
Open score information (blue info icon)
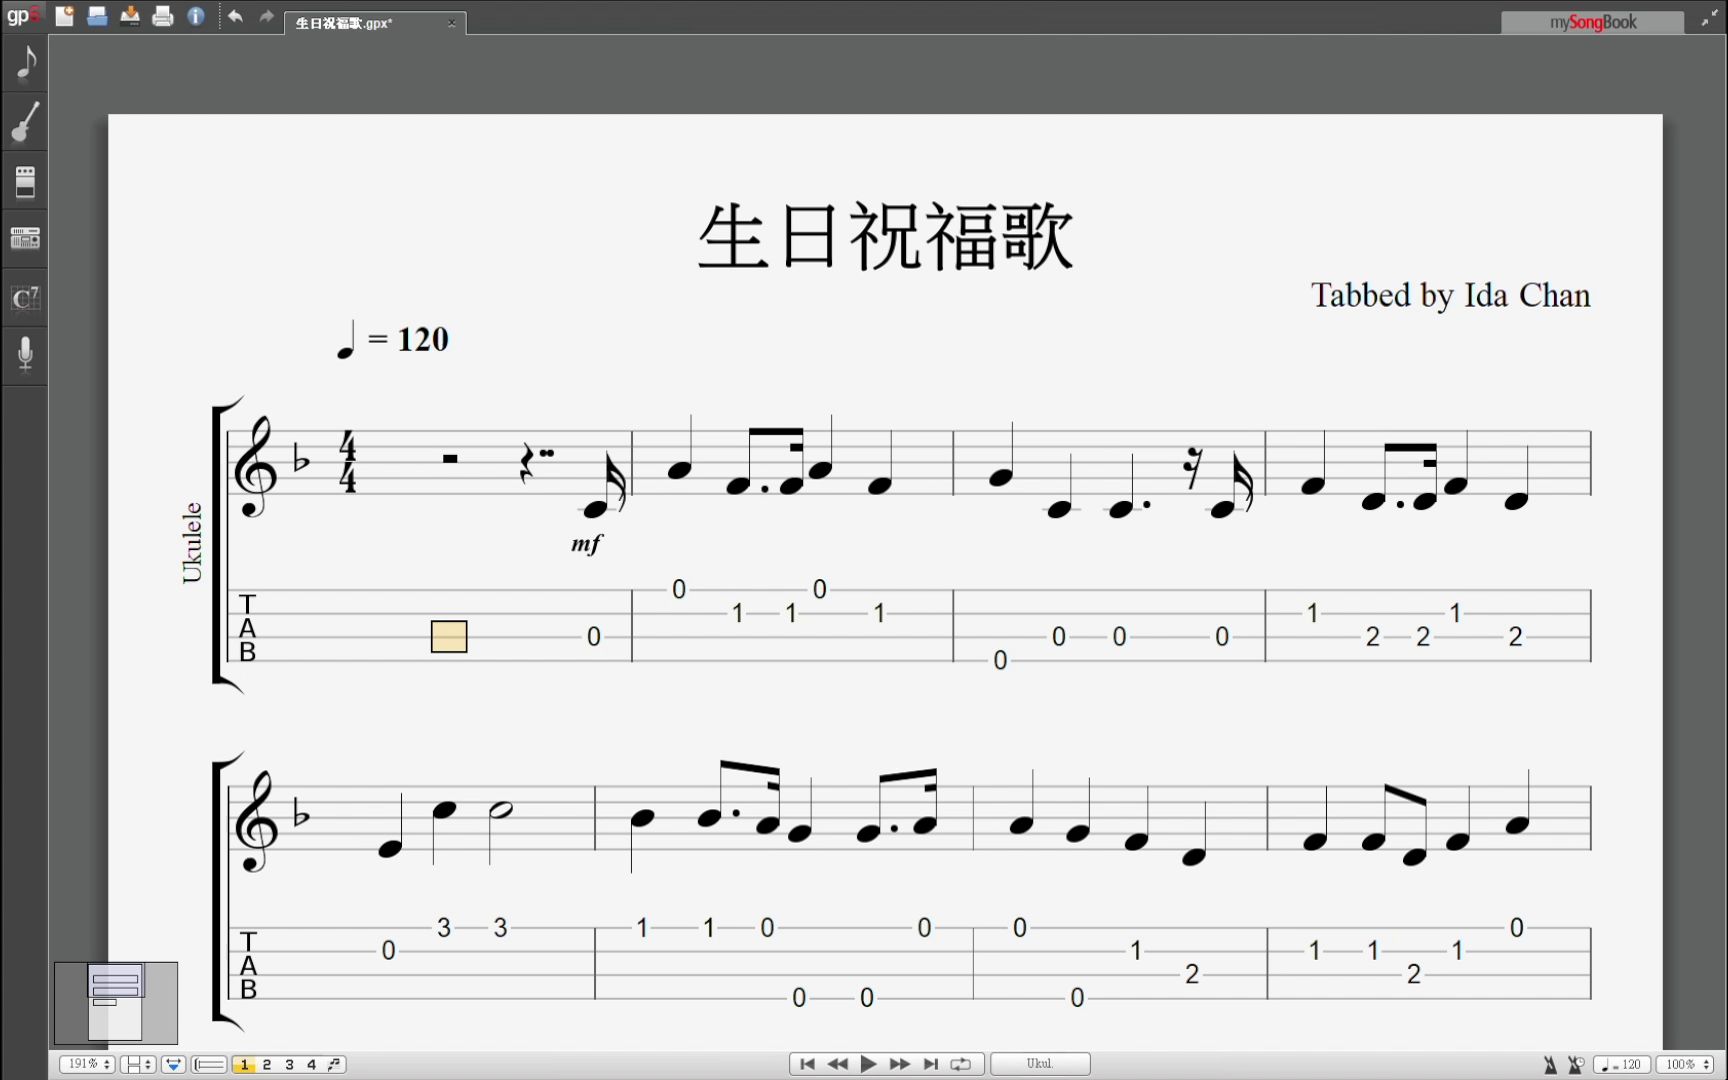196,16
